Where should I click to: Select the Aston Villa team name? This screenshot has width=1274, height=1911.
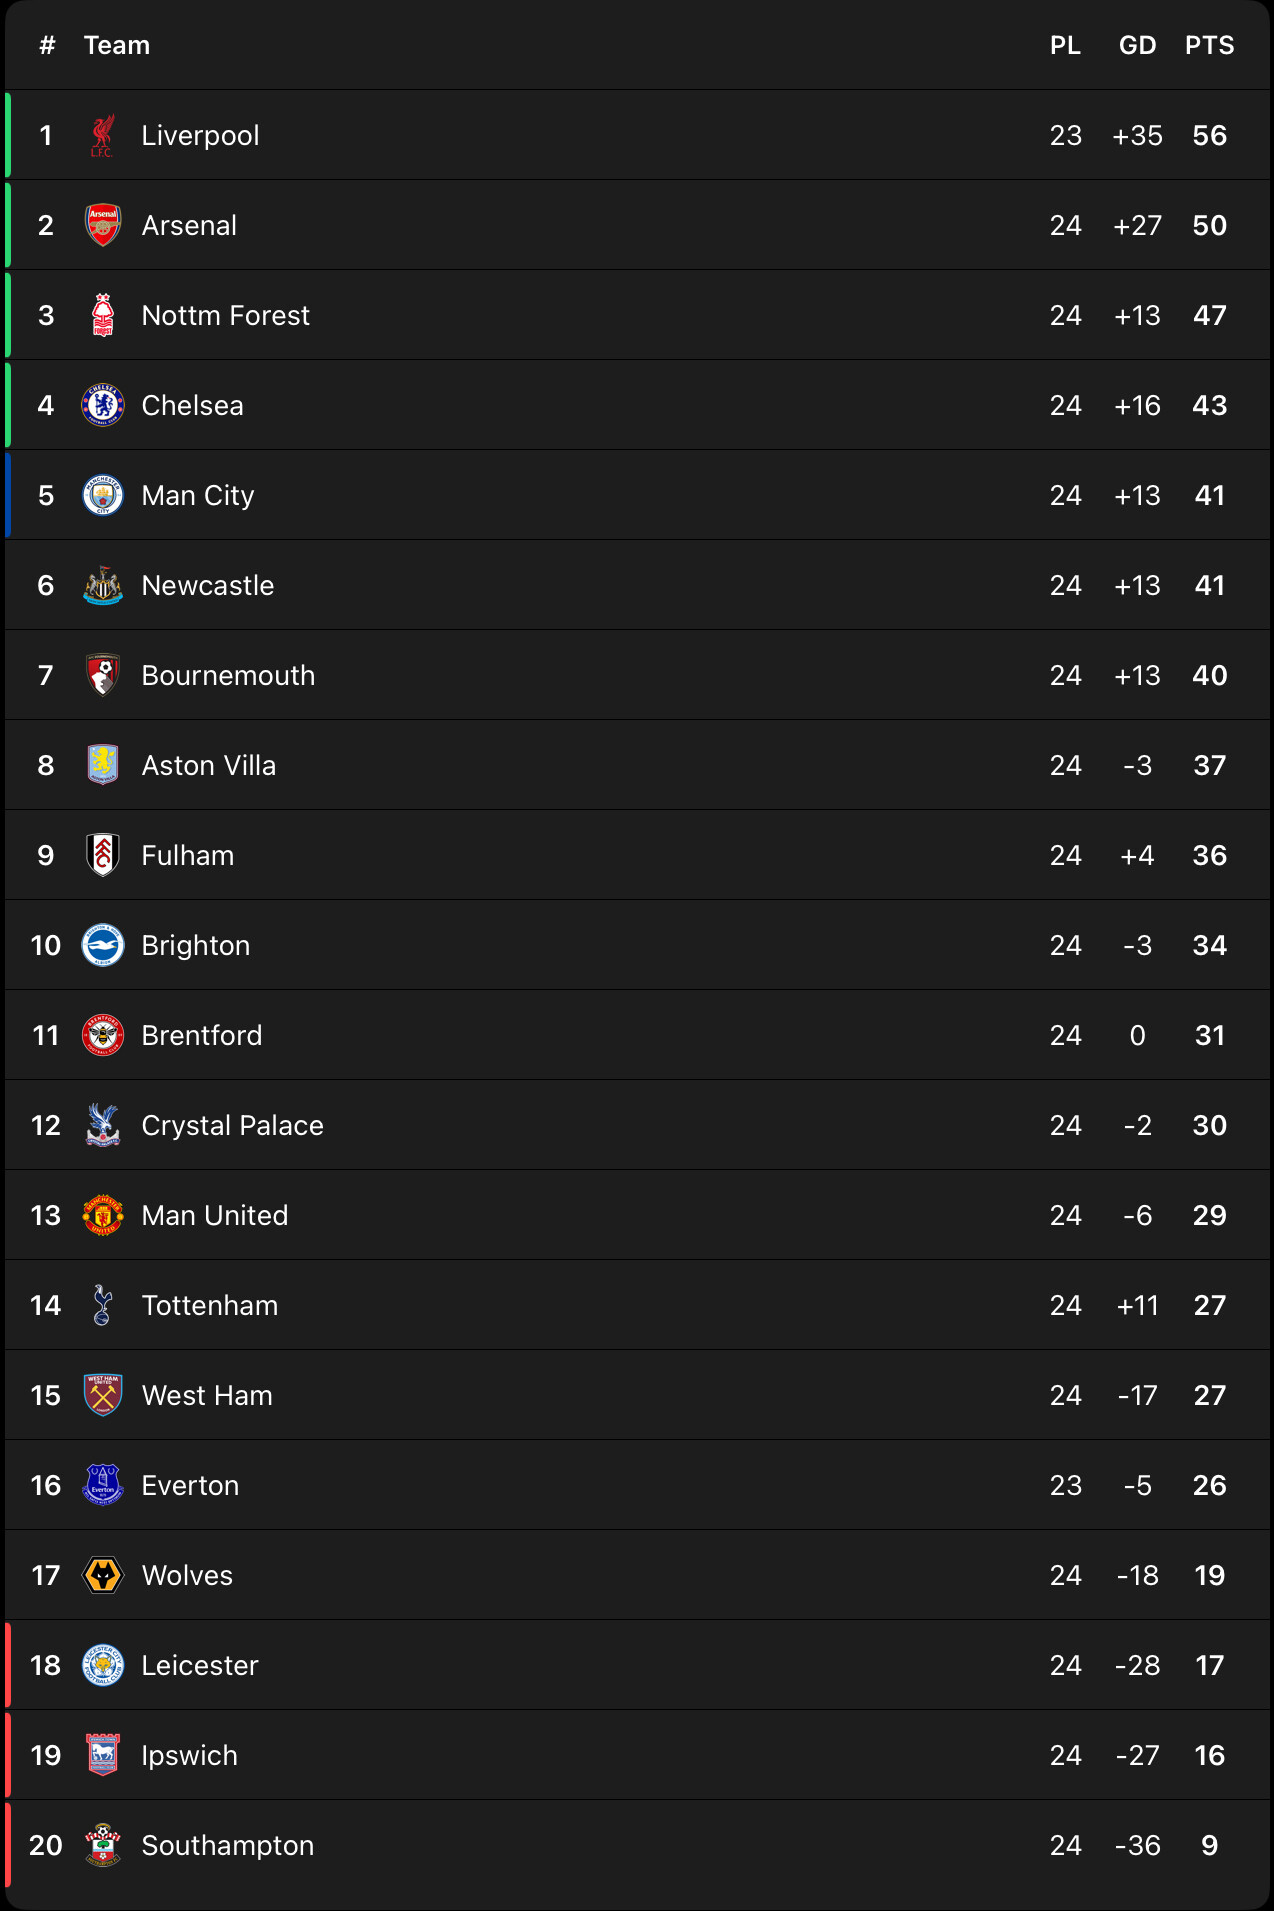click(x=208, y=766)
